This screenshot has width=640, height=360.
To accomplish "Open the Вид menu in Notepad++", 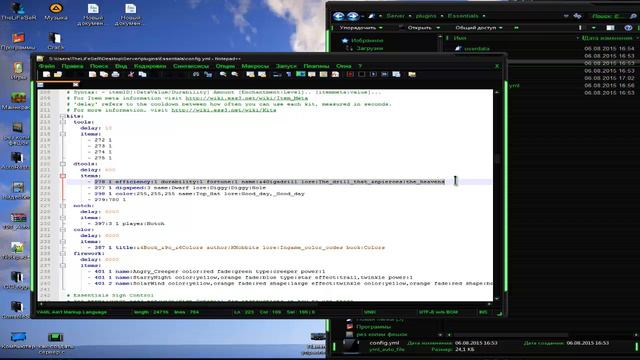I will click(x=121, y=66).
